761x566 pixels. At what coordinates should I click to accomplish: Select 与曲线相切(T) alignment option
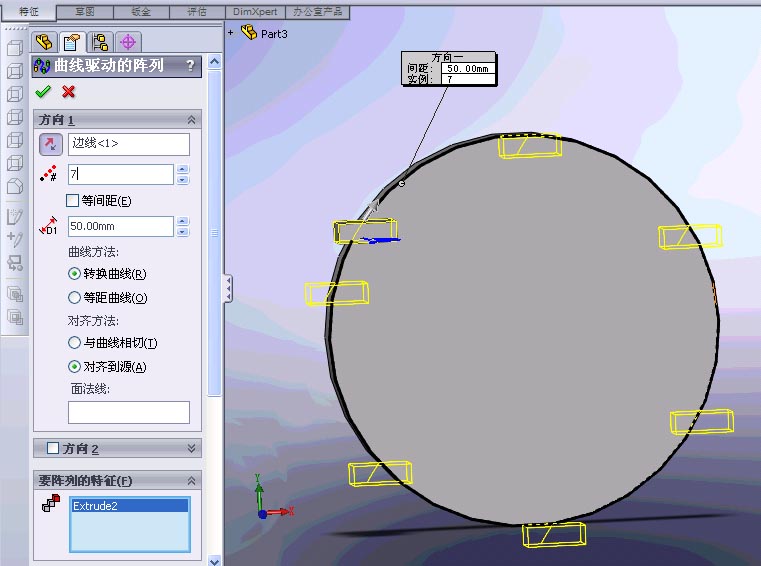pos(74,343)
